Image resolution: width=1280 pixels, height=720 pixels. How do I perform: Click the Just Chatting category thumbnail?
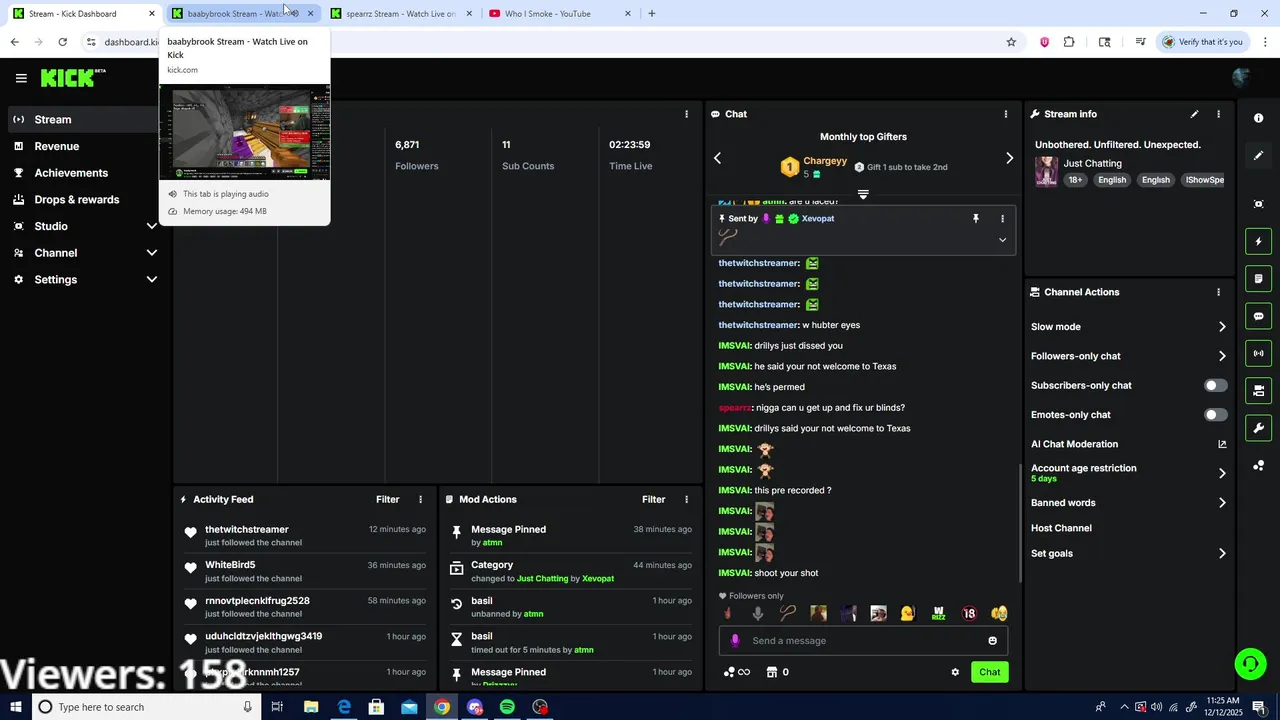1046,171
